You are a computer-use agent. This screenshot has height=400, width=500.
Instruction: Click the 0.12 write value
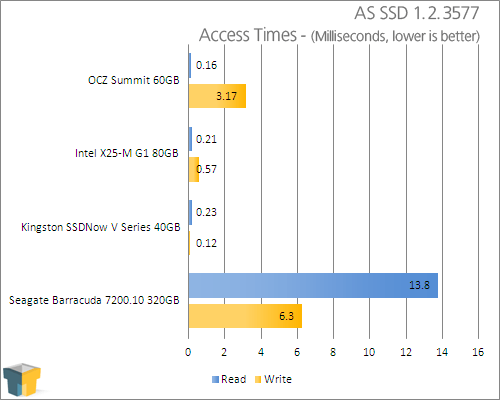pyautogui.click(x=206, y=243)
